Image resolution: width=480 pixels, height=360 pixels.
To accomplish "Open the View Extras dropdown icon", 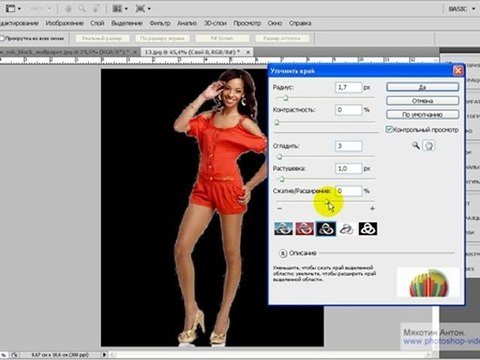I will [13, 9].
